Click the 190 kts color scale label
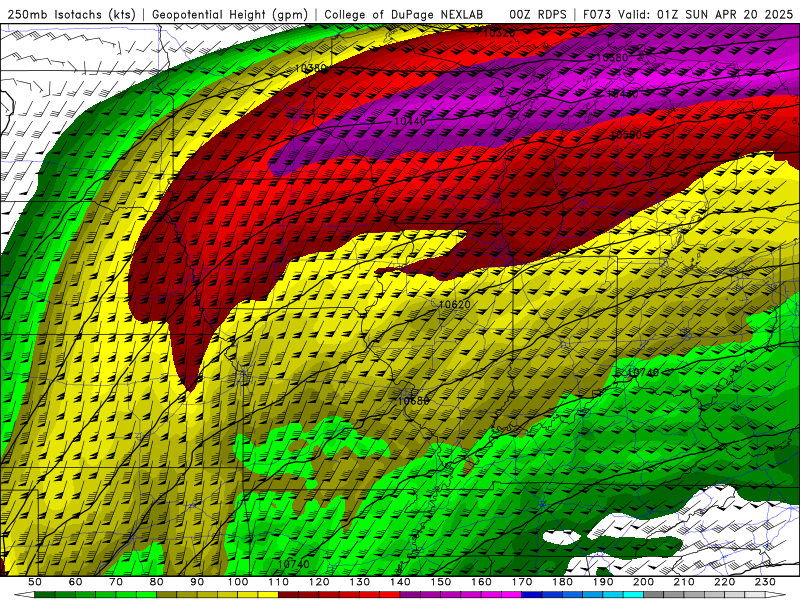Viewport: 800px width, 600px height. point(603,582)
